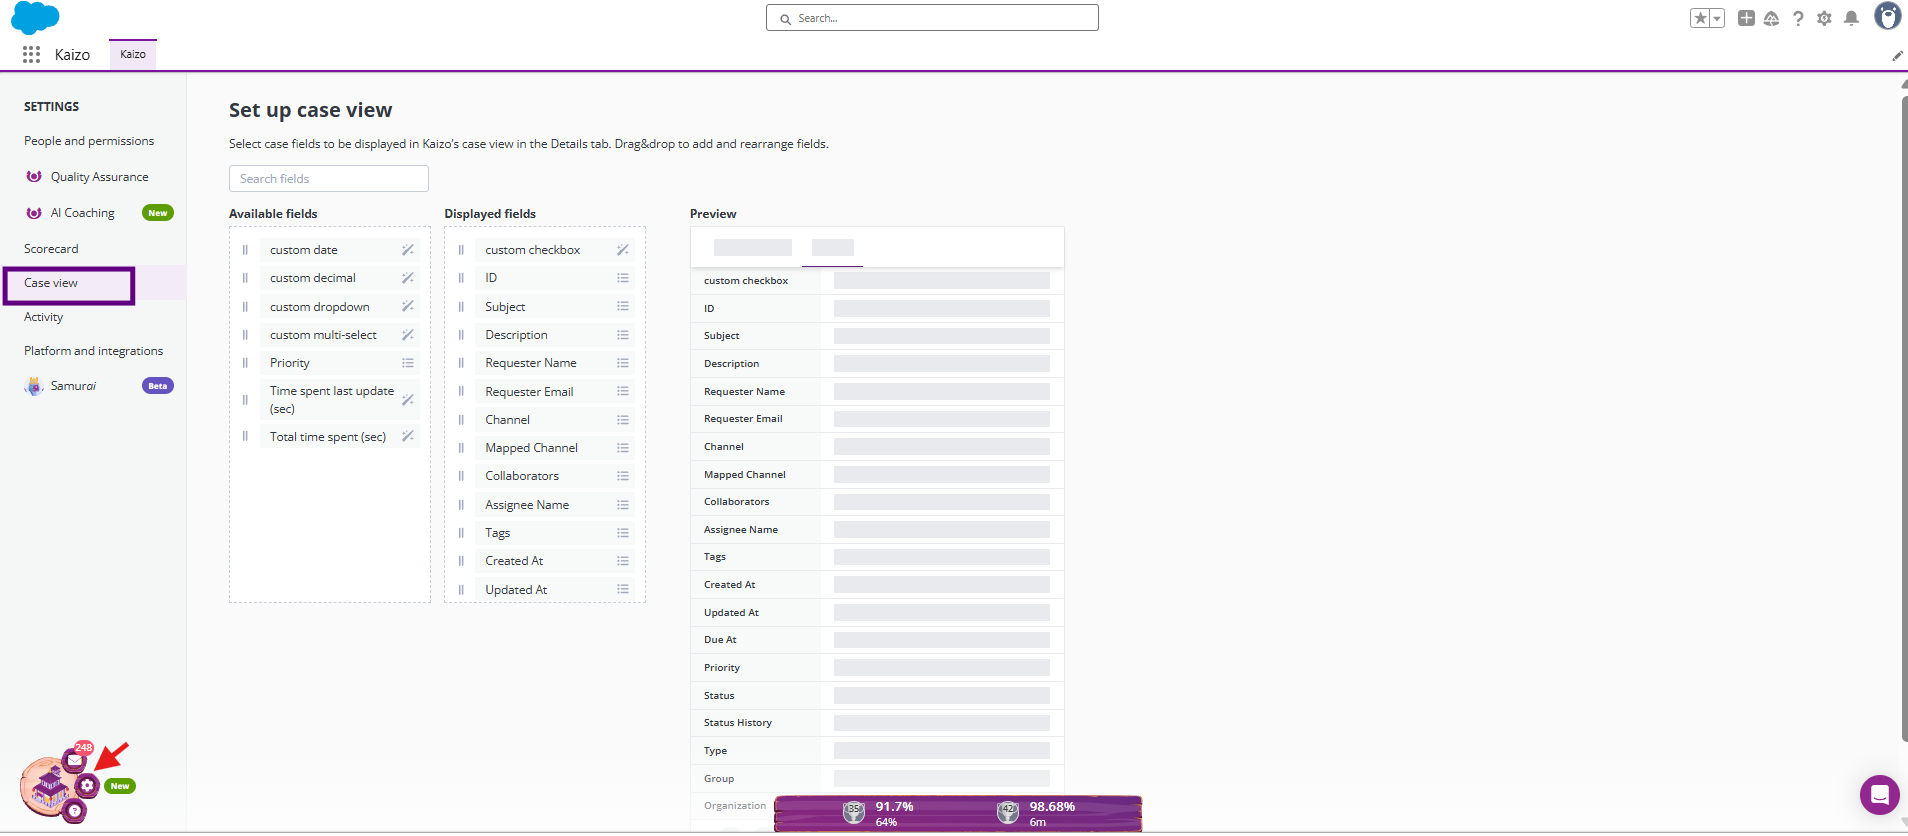Viewport: 1908px width, 836px height.
Task: Go to Quality Assurance settings
Action: pyautogui.click(x=99, y=177)
